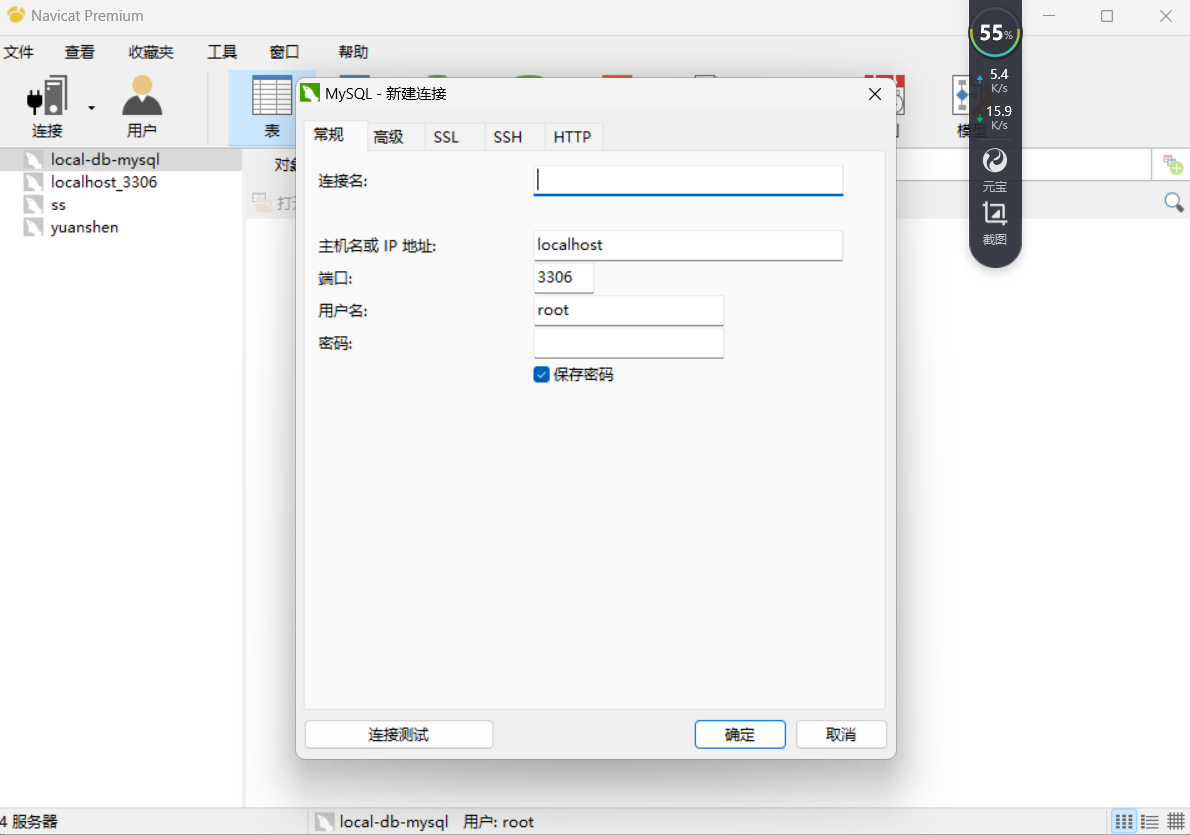Close the Navicat Premium main window
The height and width of the screenshot is (835, 1190).
(x=1166, y=16)
